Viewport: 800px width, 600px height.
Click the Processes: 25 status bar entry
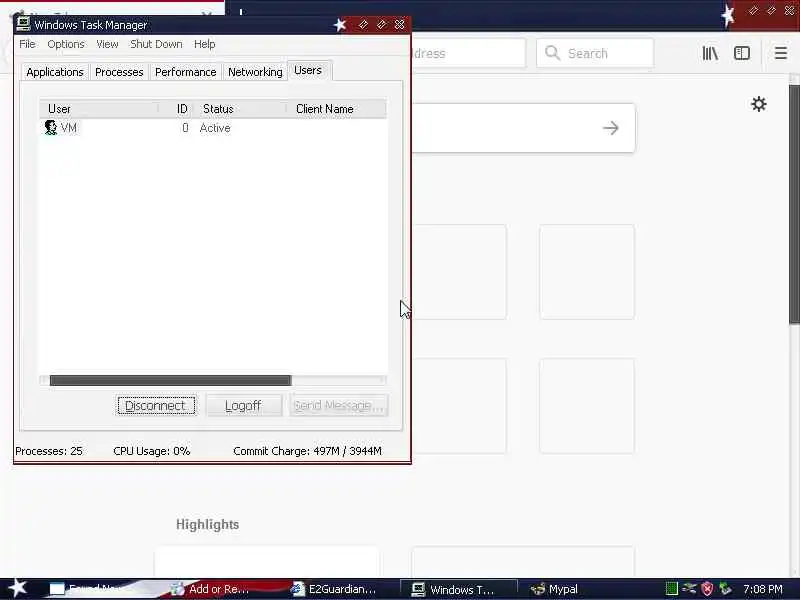49,451
